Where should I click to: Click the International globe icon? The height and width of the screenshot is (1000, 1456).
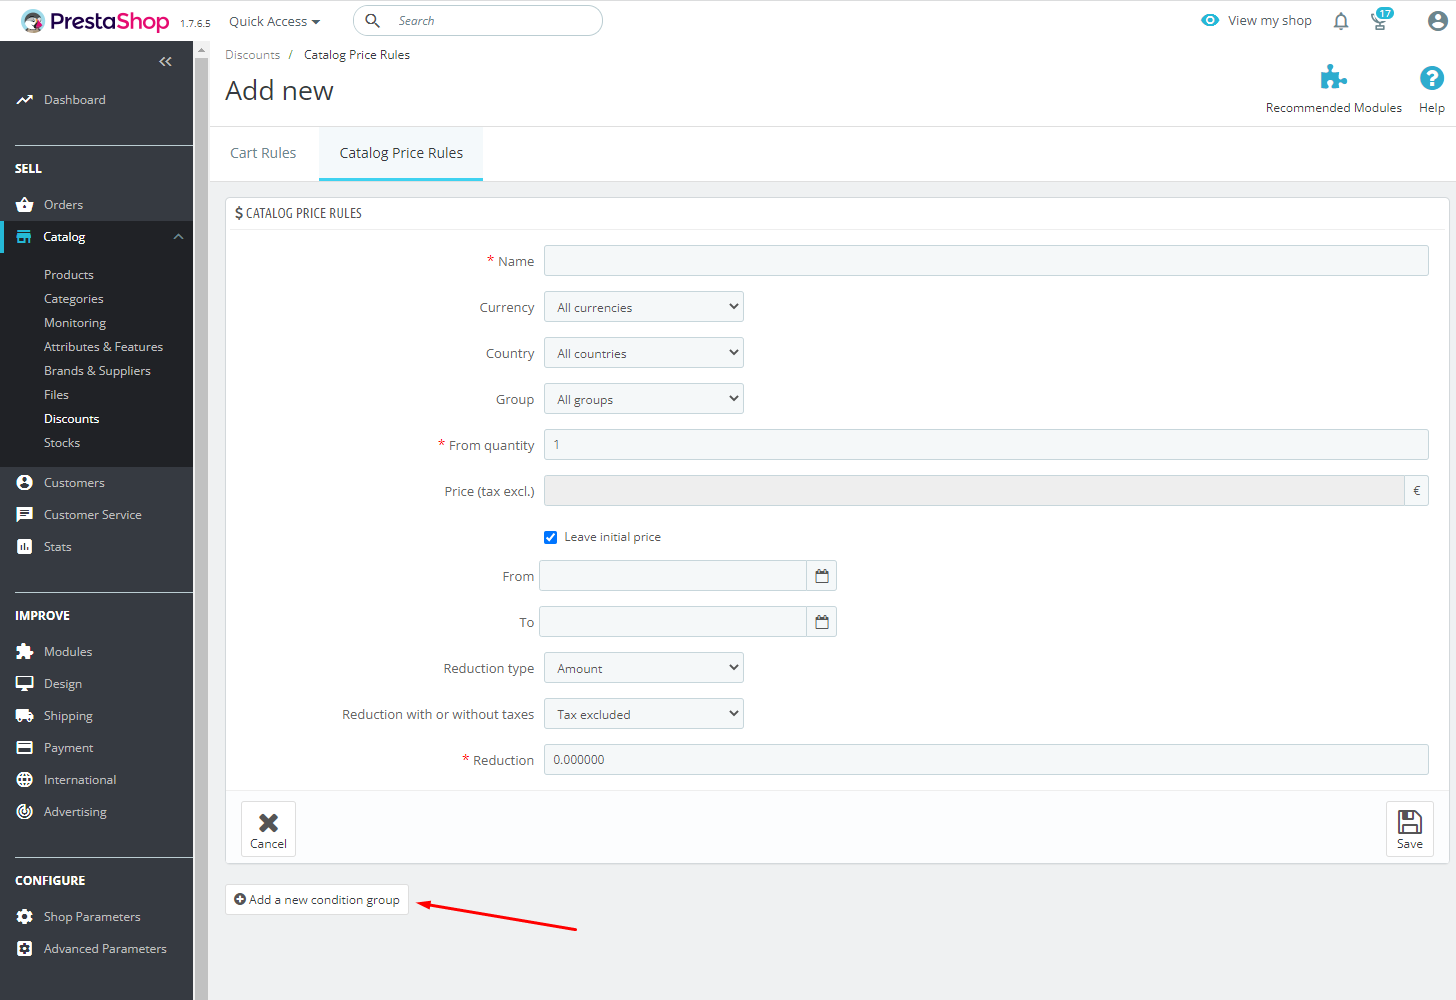pyautogui.click(x=25, y=780)
